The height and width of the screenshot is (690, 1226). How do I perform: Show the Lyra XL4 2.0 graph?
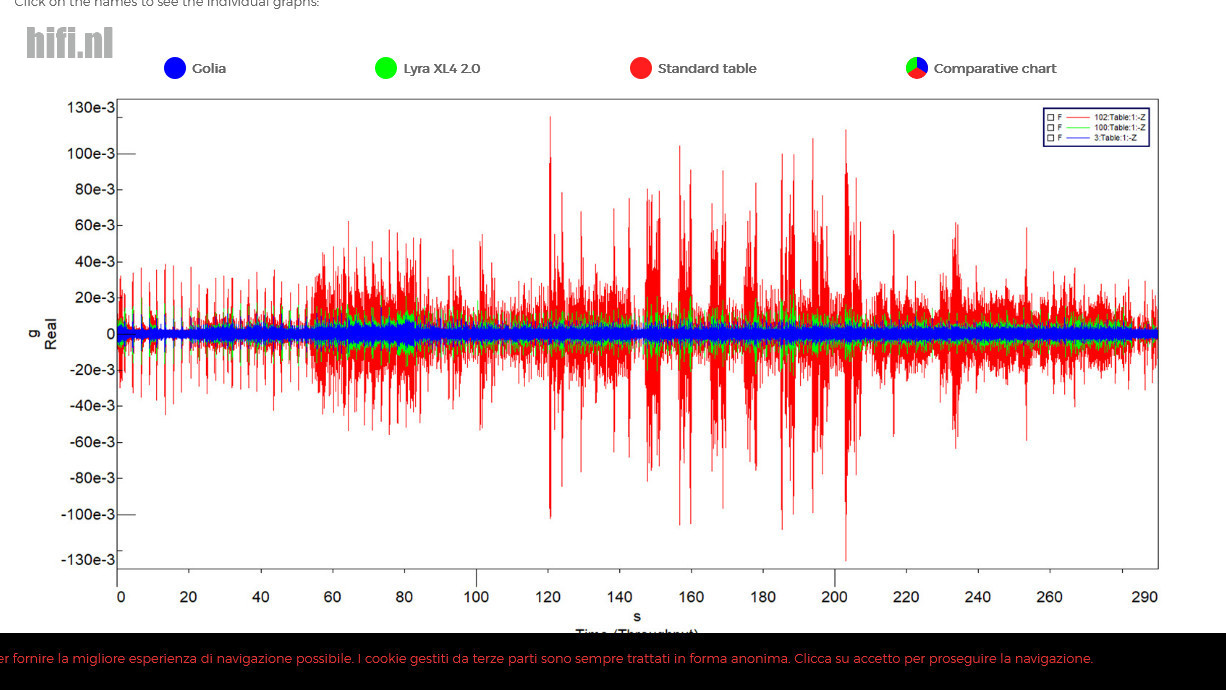tap(442, 69)
